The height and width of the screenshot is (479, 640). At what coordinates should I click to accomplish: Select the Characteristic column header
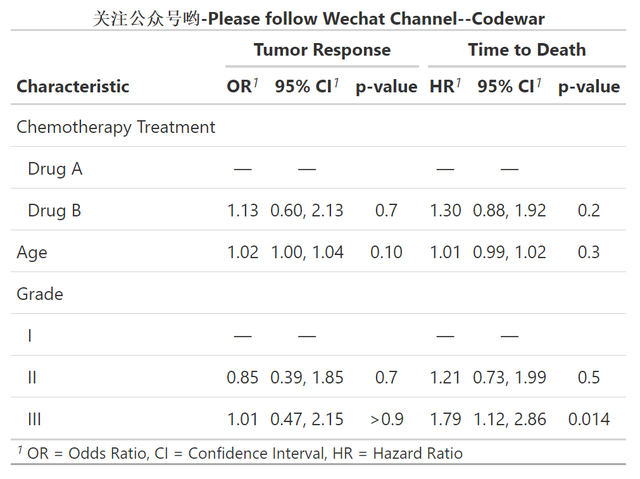click(x=73, y=87)
